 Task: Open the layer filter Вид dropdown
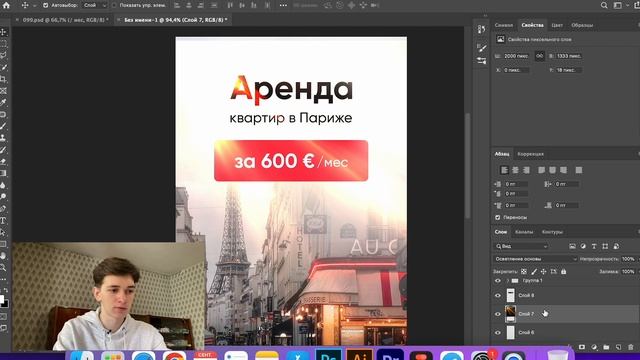click(521, 246)
